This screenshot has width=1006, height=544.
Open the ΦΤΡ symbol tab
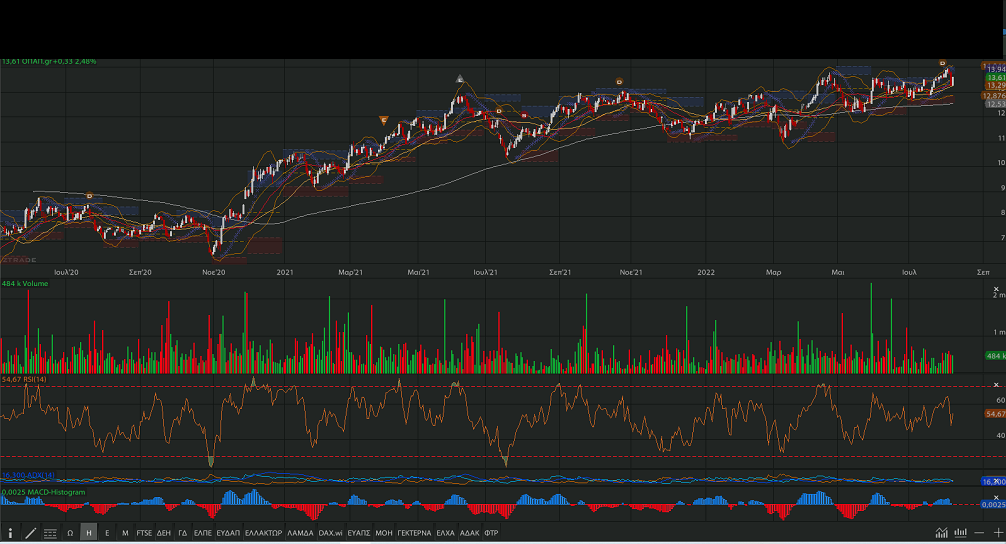[x=491, y=532]
